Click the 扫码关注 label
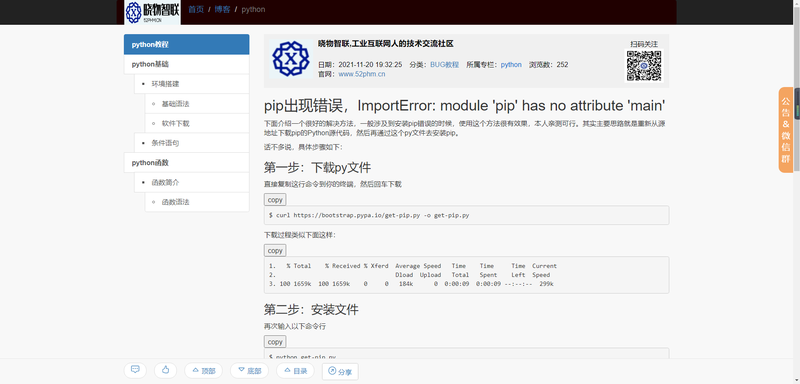Image resolution: width=800 pixels, height=384 pixels. tap(644, 44)
